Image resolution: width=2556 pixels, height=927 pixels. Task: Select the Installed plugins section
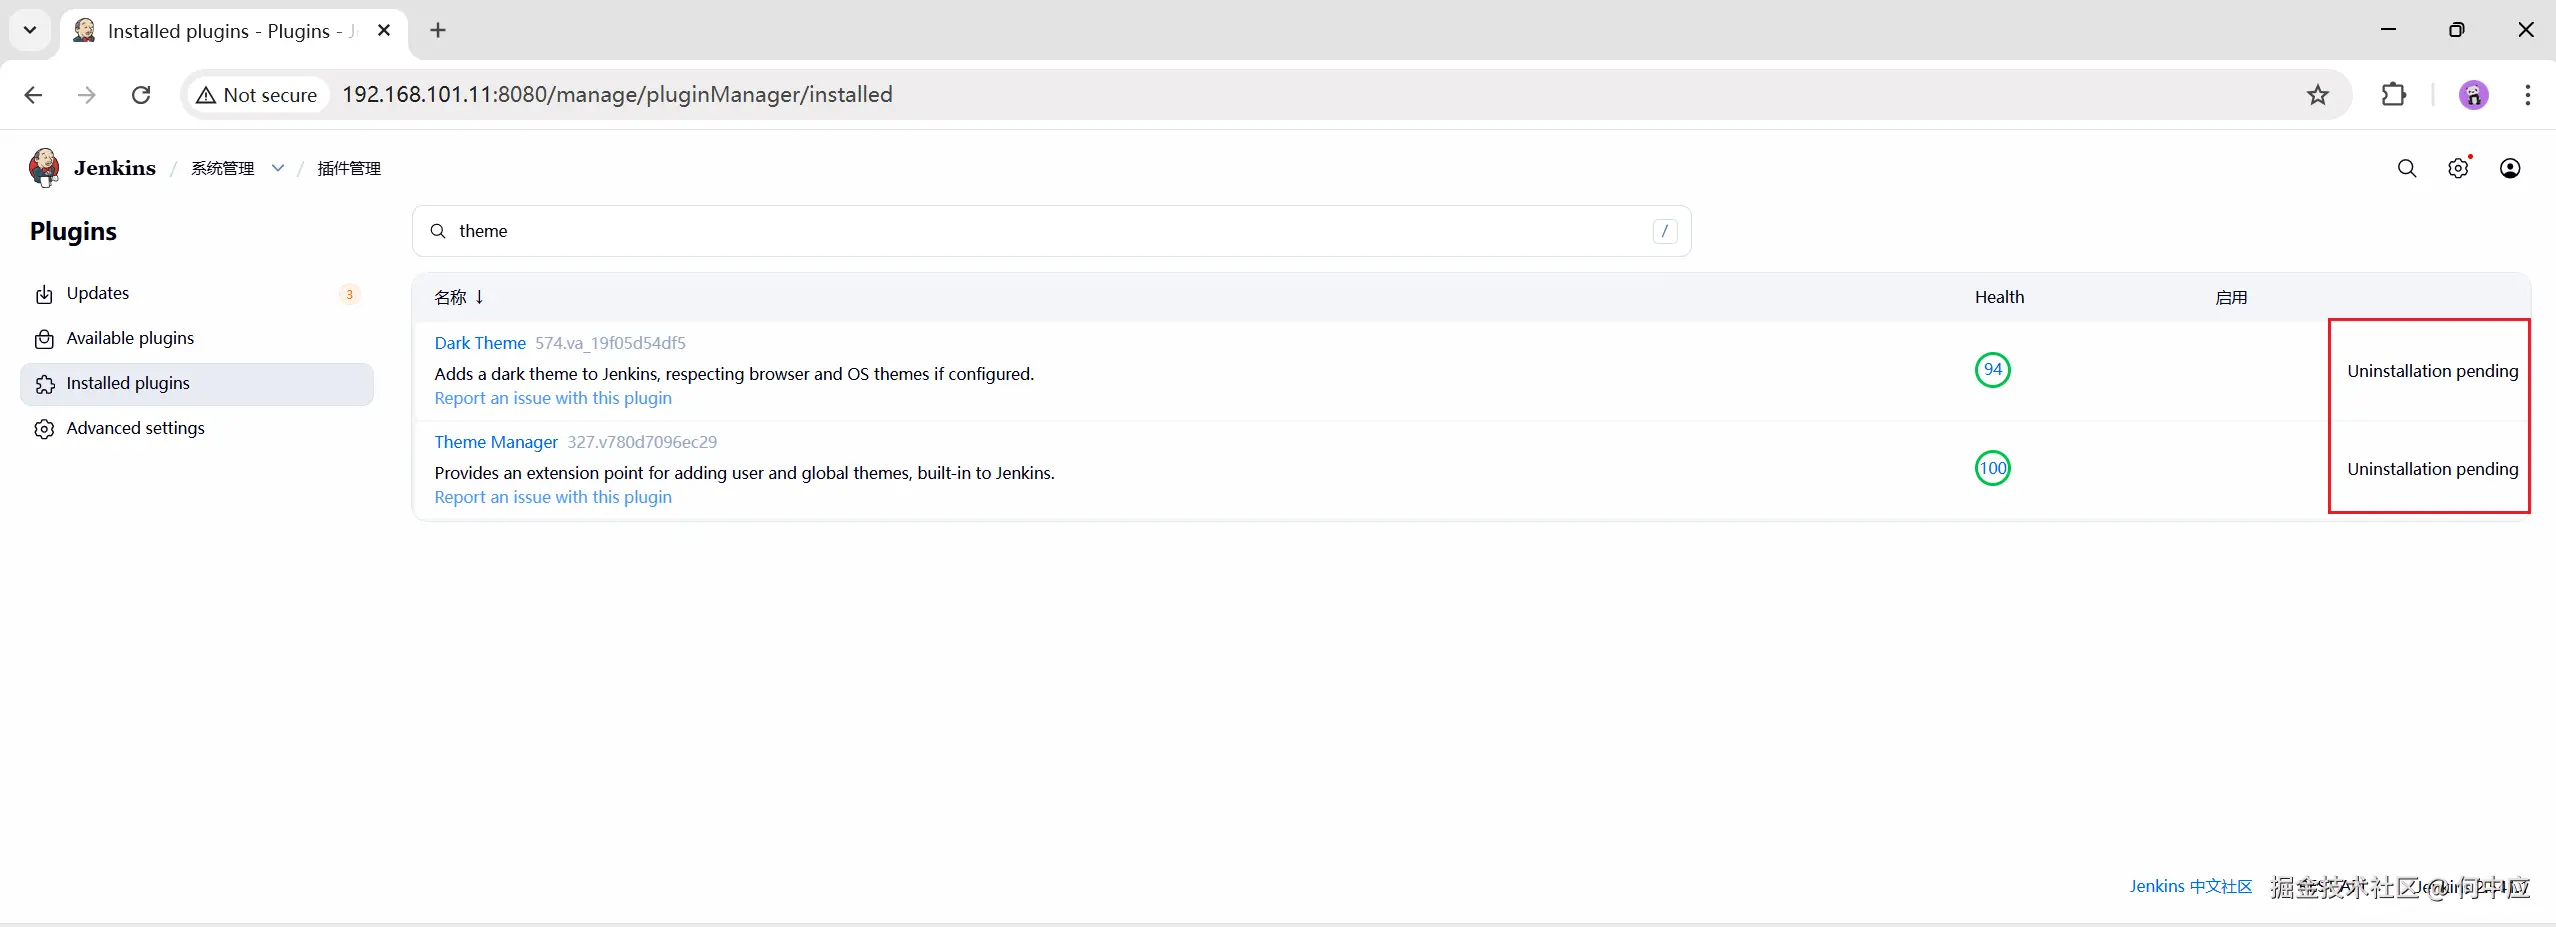coord(197,384)
